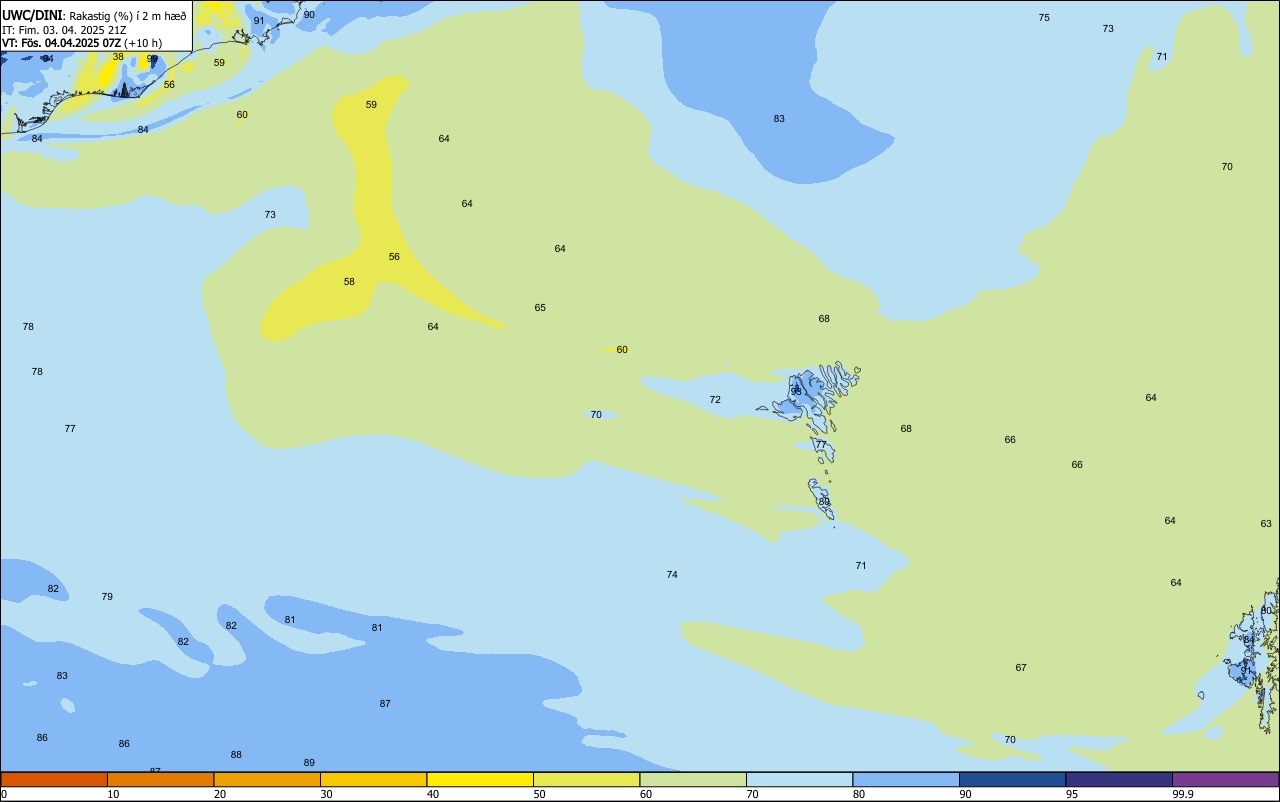Image resolution: width=1280 pixels, height=802 pixels.
Task: Click the humidity value 88 on map
Action: click(x=236, y=755)
